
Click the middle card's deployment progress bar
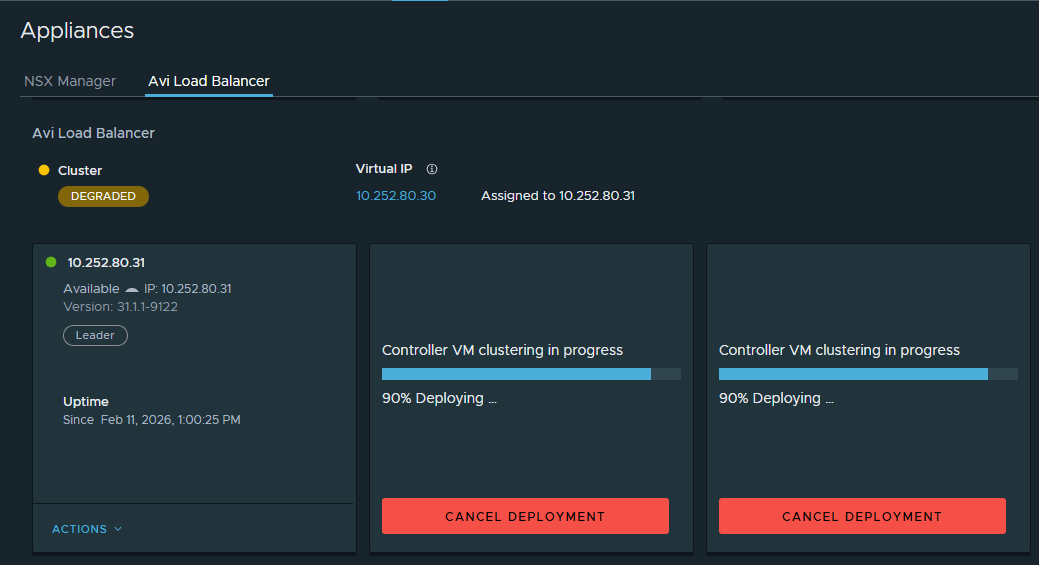(x=531, y=374)
